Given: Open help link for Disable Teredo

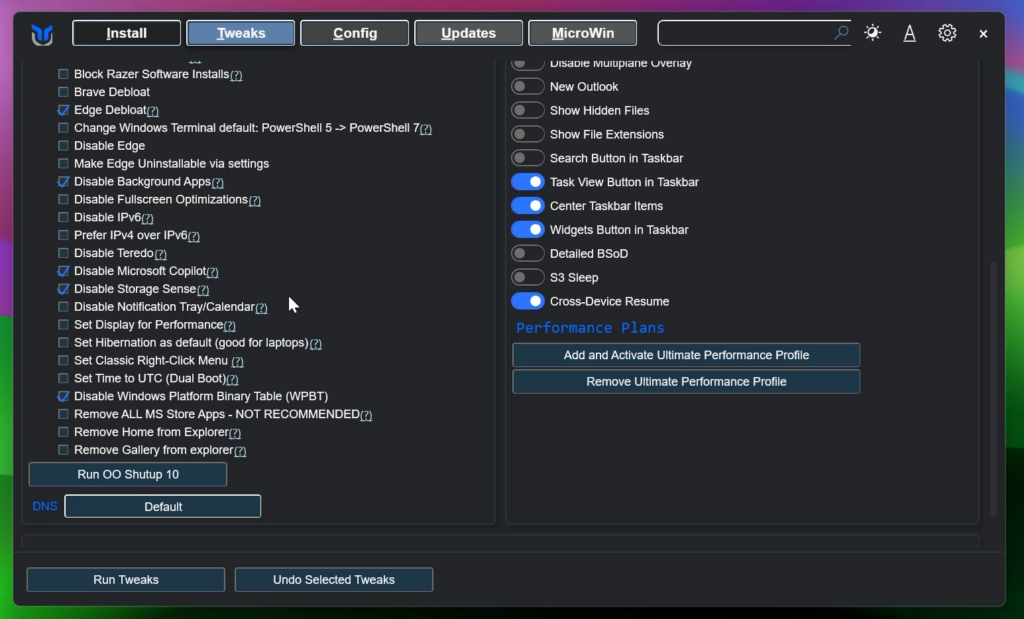Looking at the screenshot, I should pos(161,254).
